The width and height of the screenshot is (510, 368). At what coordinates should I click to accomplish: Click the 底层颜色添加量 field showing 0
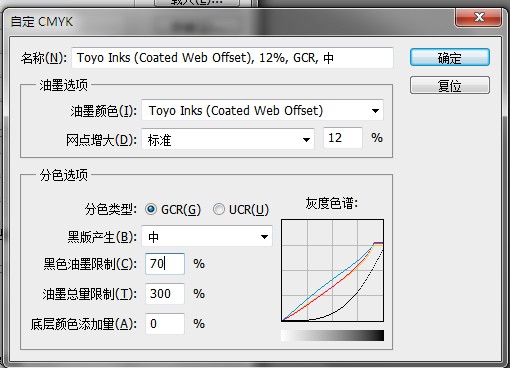(x=165, y=324)
